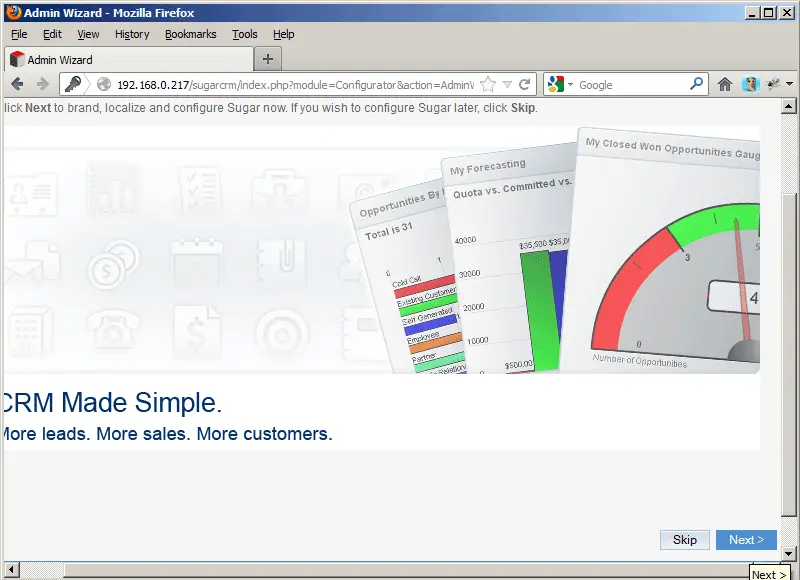Click the SugarCRM cube favicon on tab
This screenshot has height=580, width=800.
coord(17,59)
